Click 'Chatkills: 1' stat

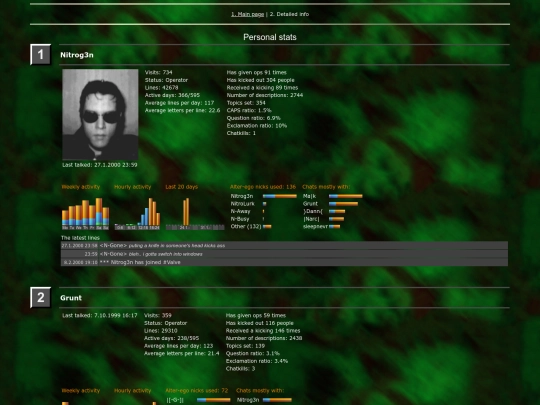[x=241, y=133]
